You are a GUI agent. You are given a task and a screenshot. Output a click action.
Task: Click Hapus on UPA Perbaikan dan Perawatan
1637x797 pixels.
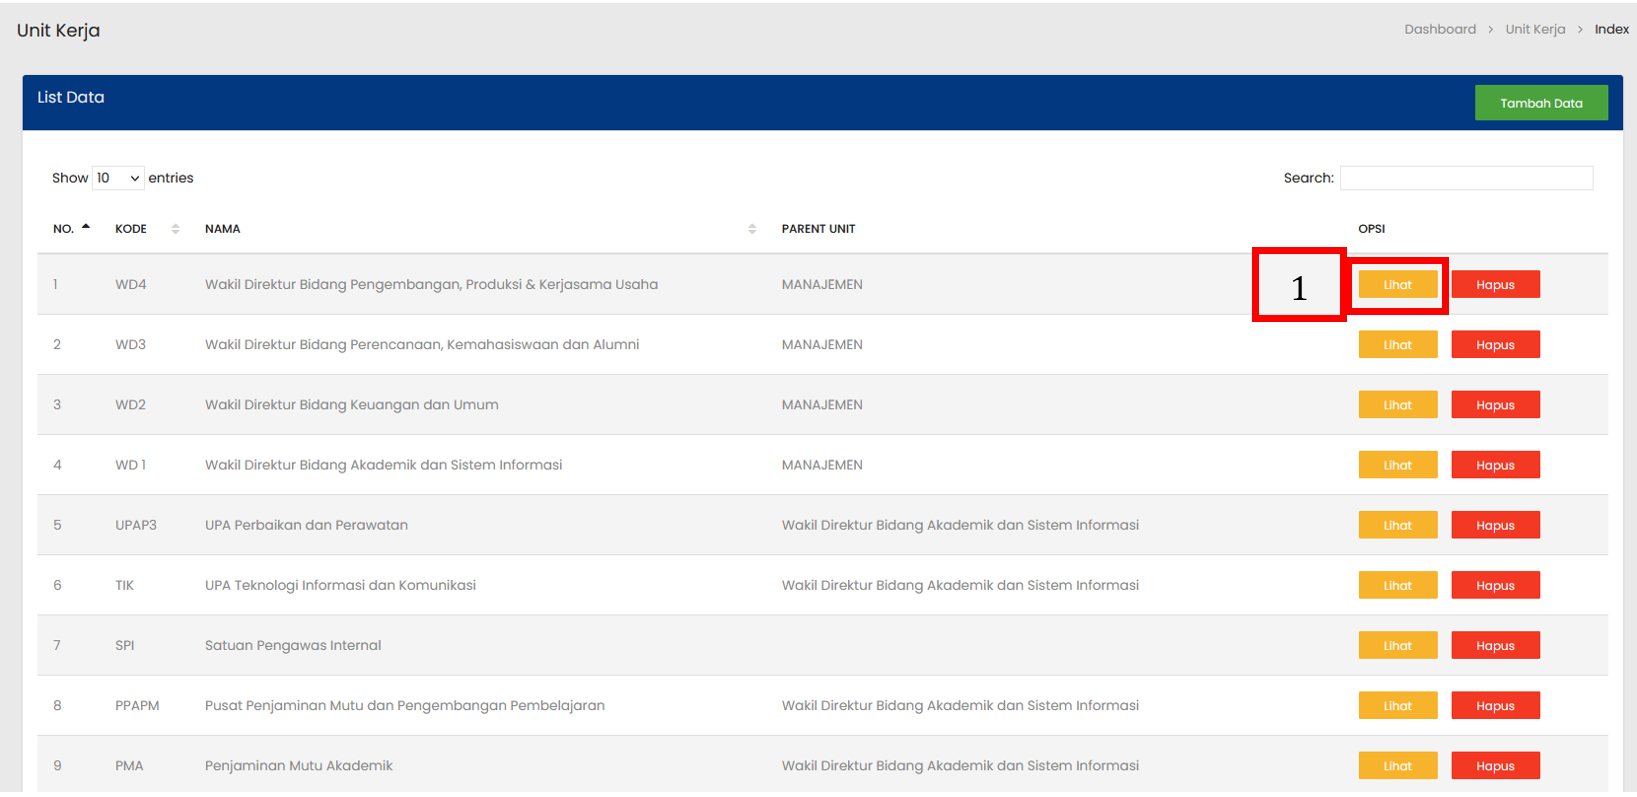click(1495, 525)
